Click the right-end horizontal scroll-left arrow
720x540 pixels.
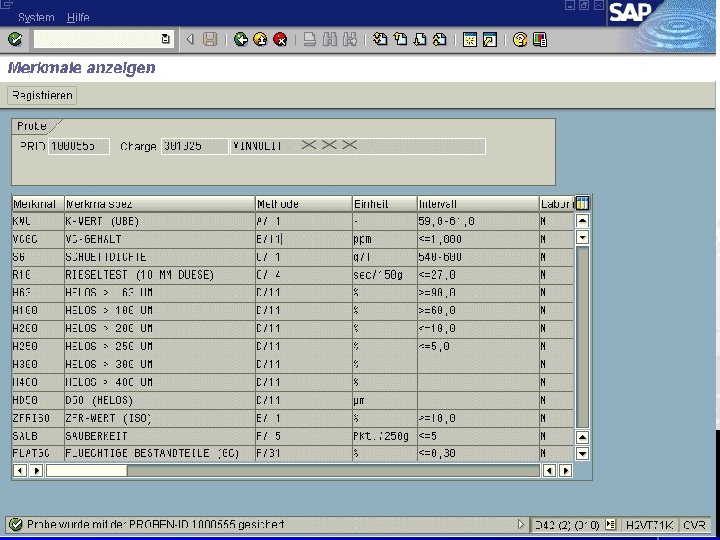coord(549,471)
